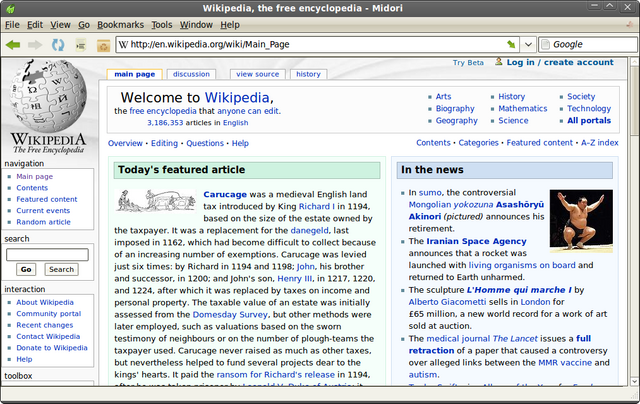Click the Midori leaf icon in title bar
The image size is (640, 404).
(11, 8)
